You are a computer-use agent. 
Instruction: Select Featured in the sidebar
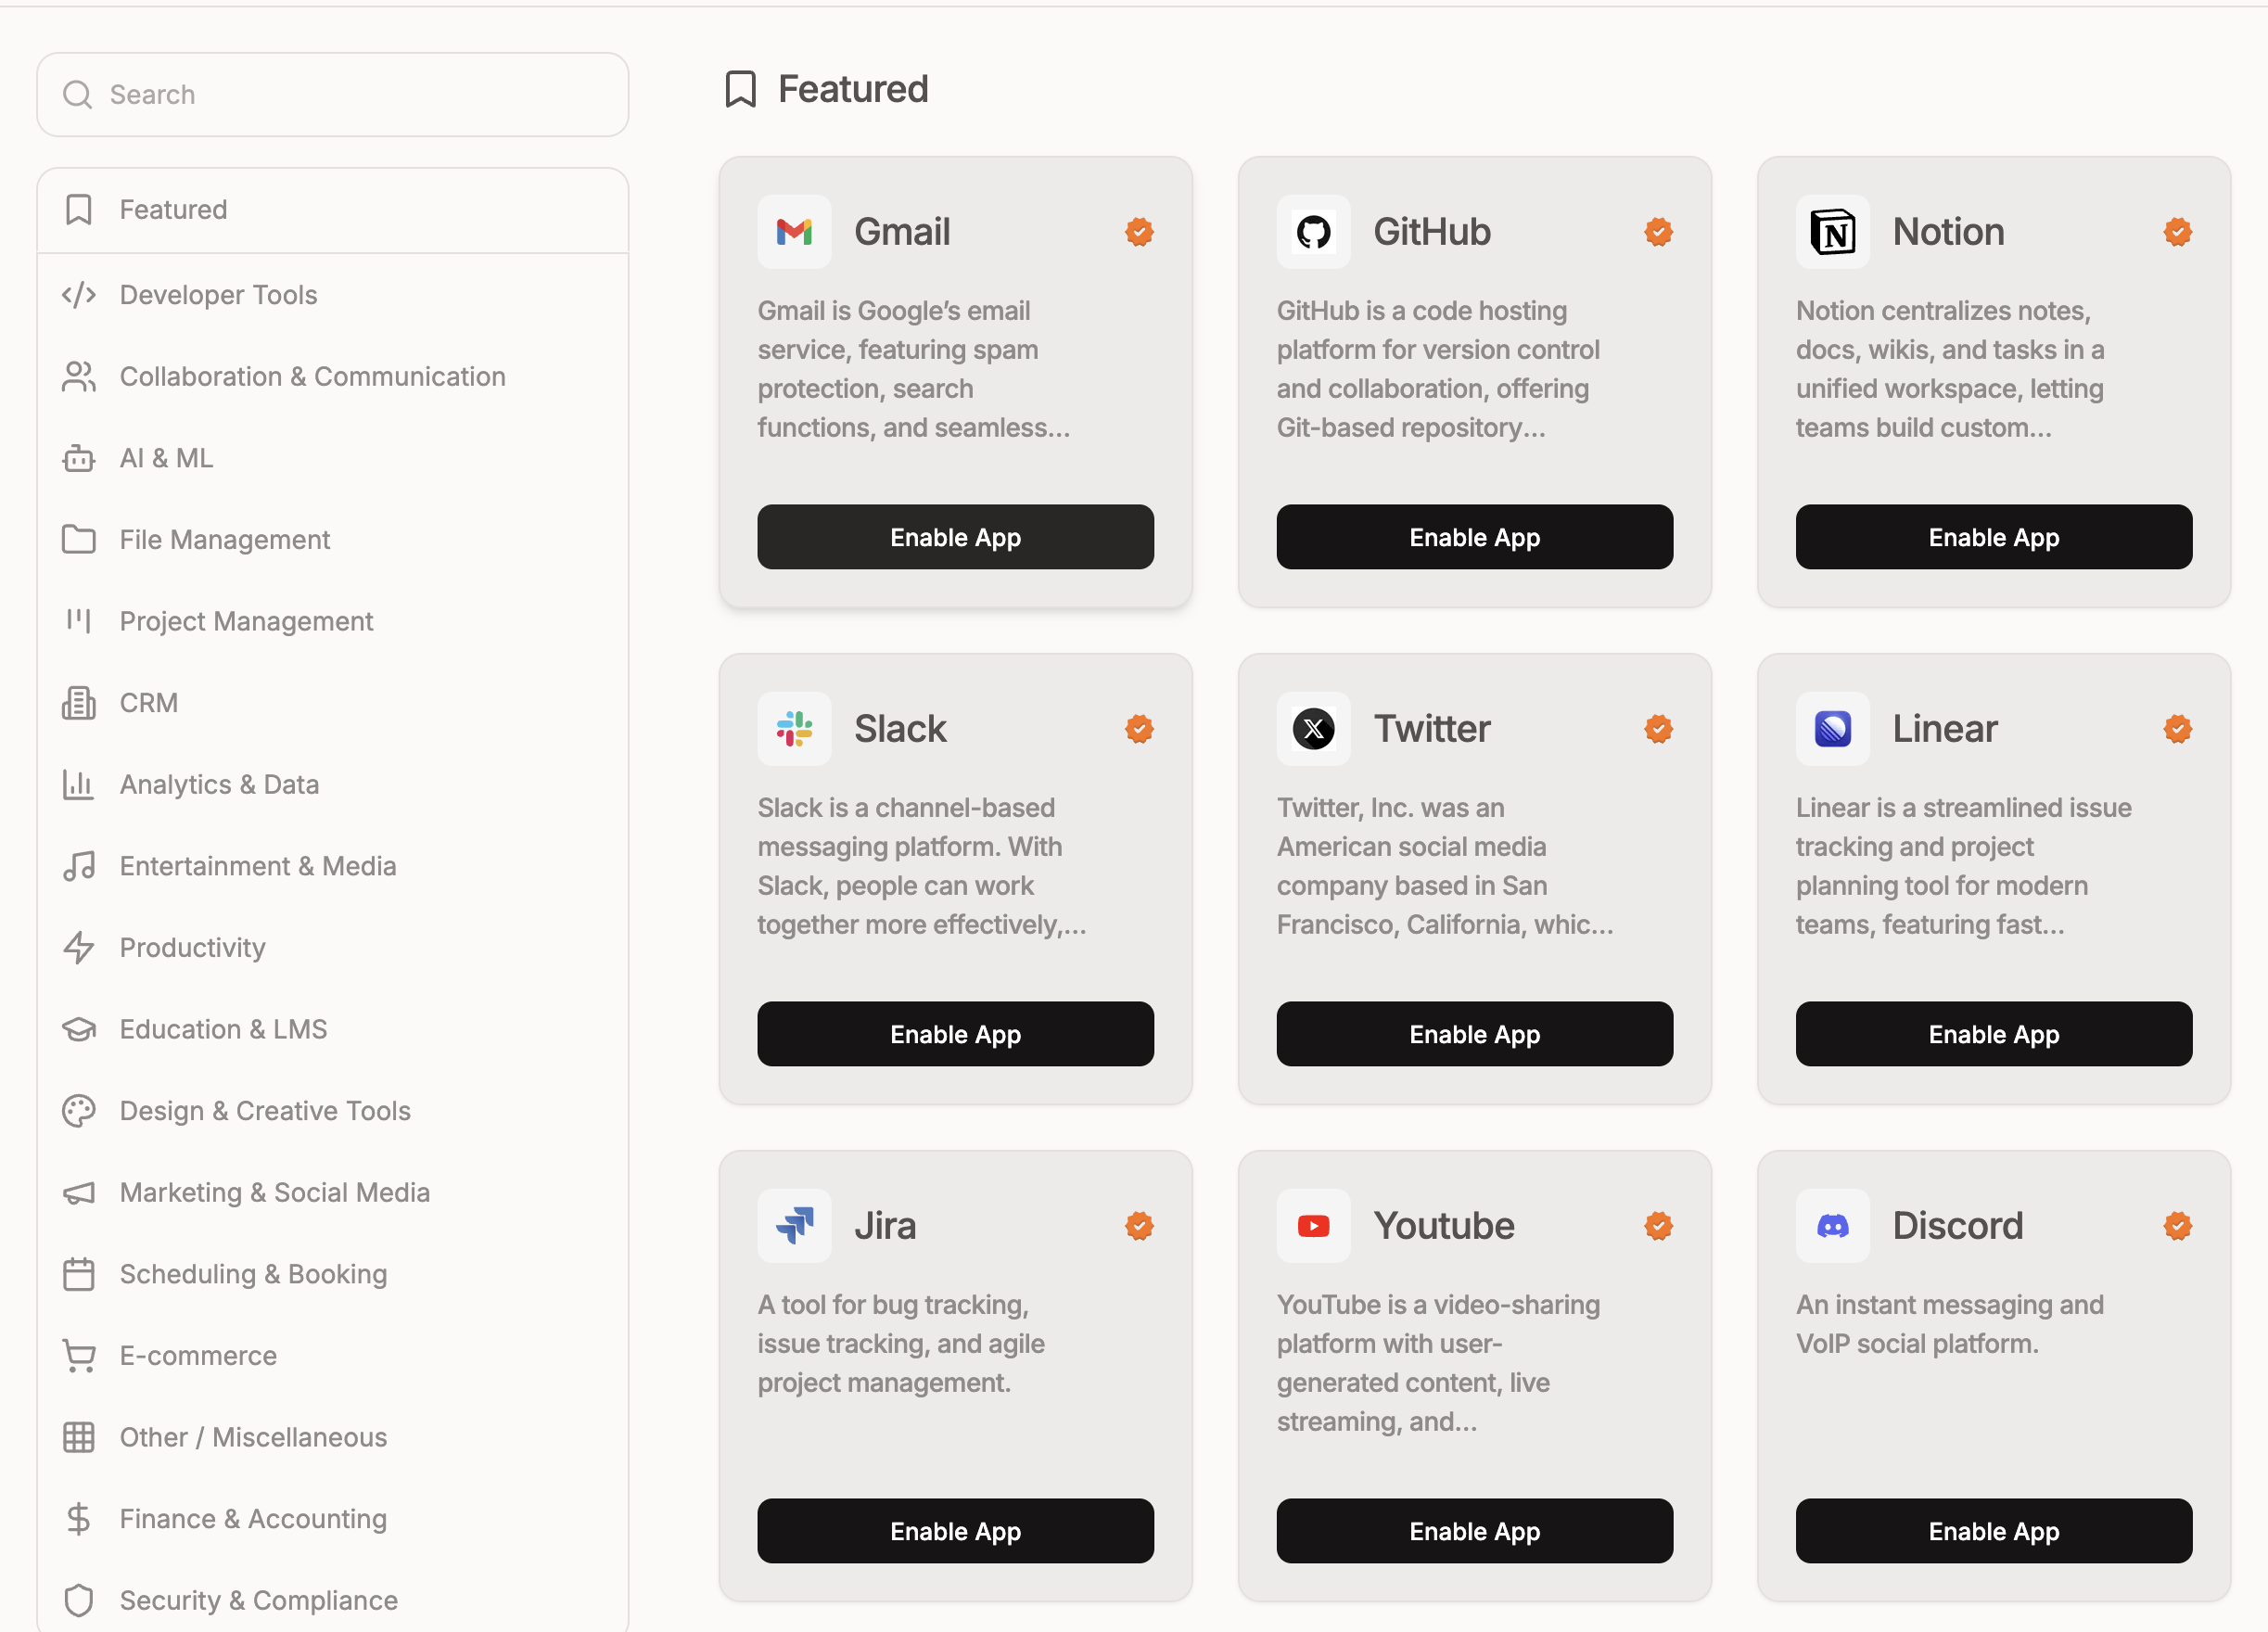click(x=173, y=210)
